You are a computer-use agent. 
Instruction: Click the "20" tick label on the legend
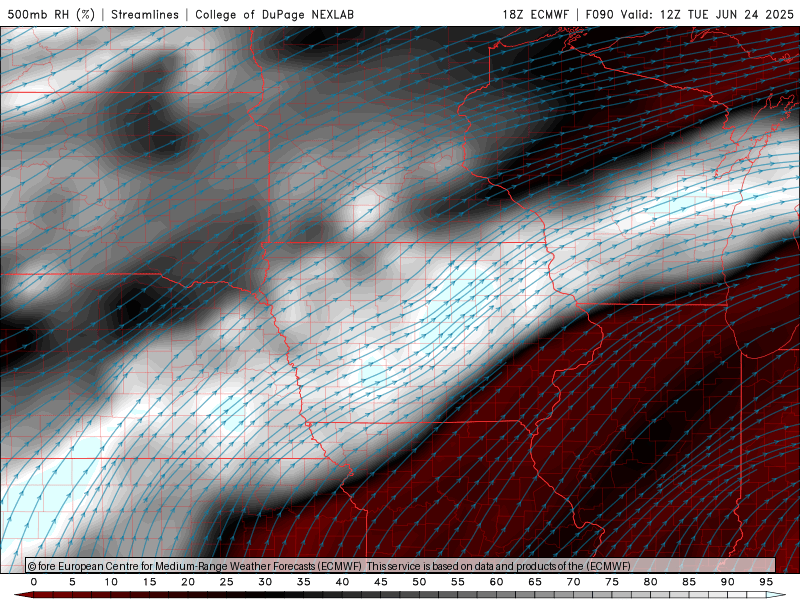tap(188, 582)
